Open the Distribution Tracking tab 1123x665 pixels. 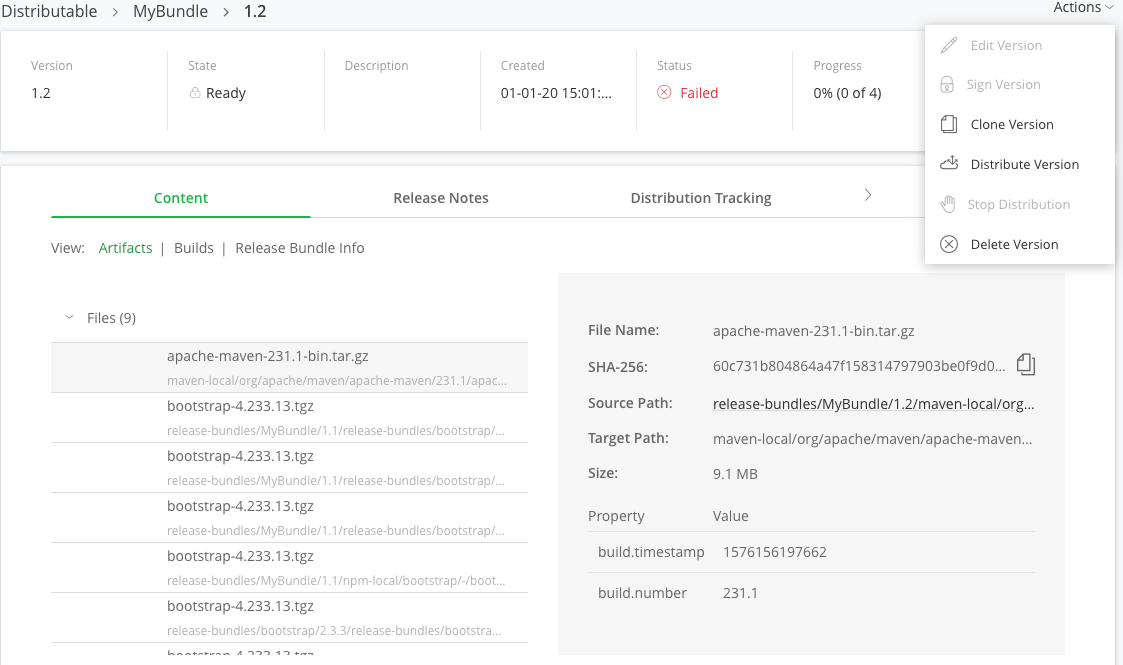(700, 198)
